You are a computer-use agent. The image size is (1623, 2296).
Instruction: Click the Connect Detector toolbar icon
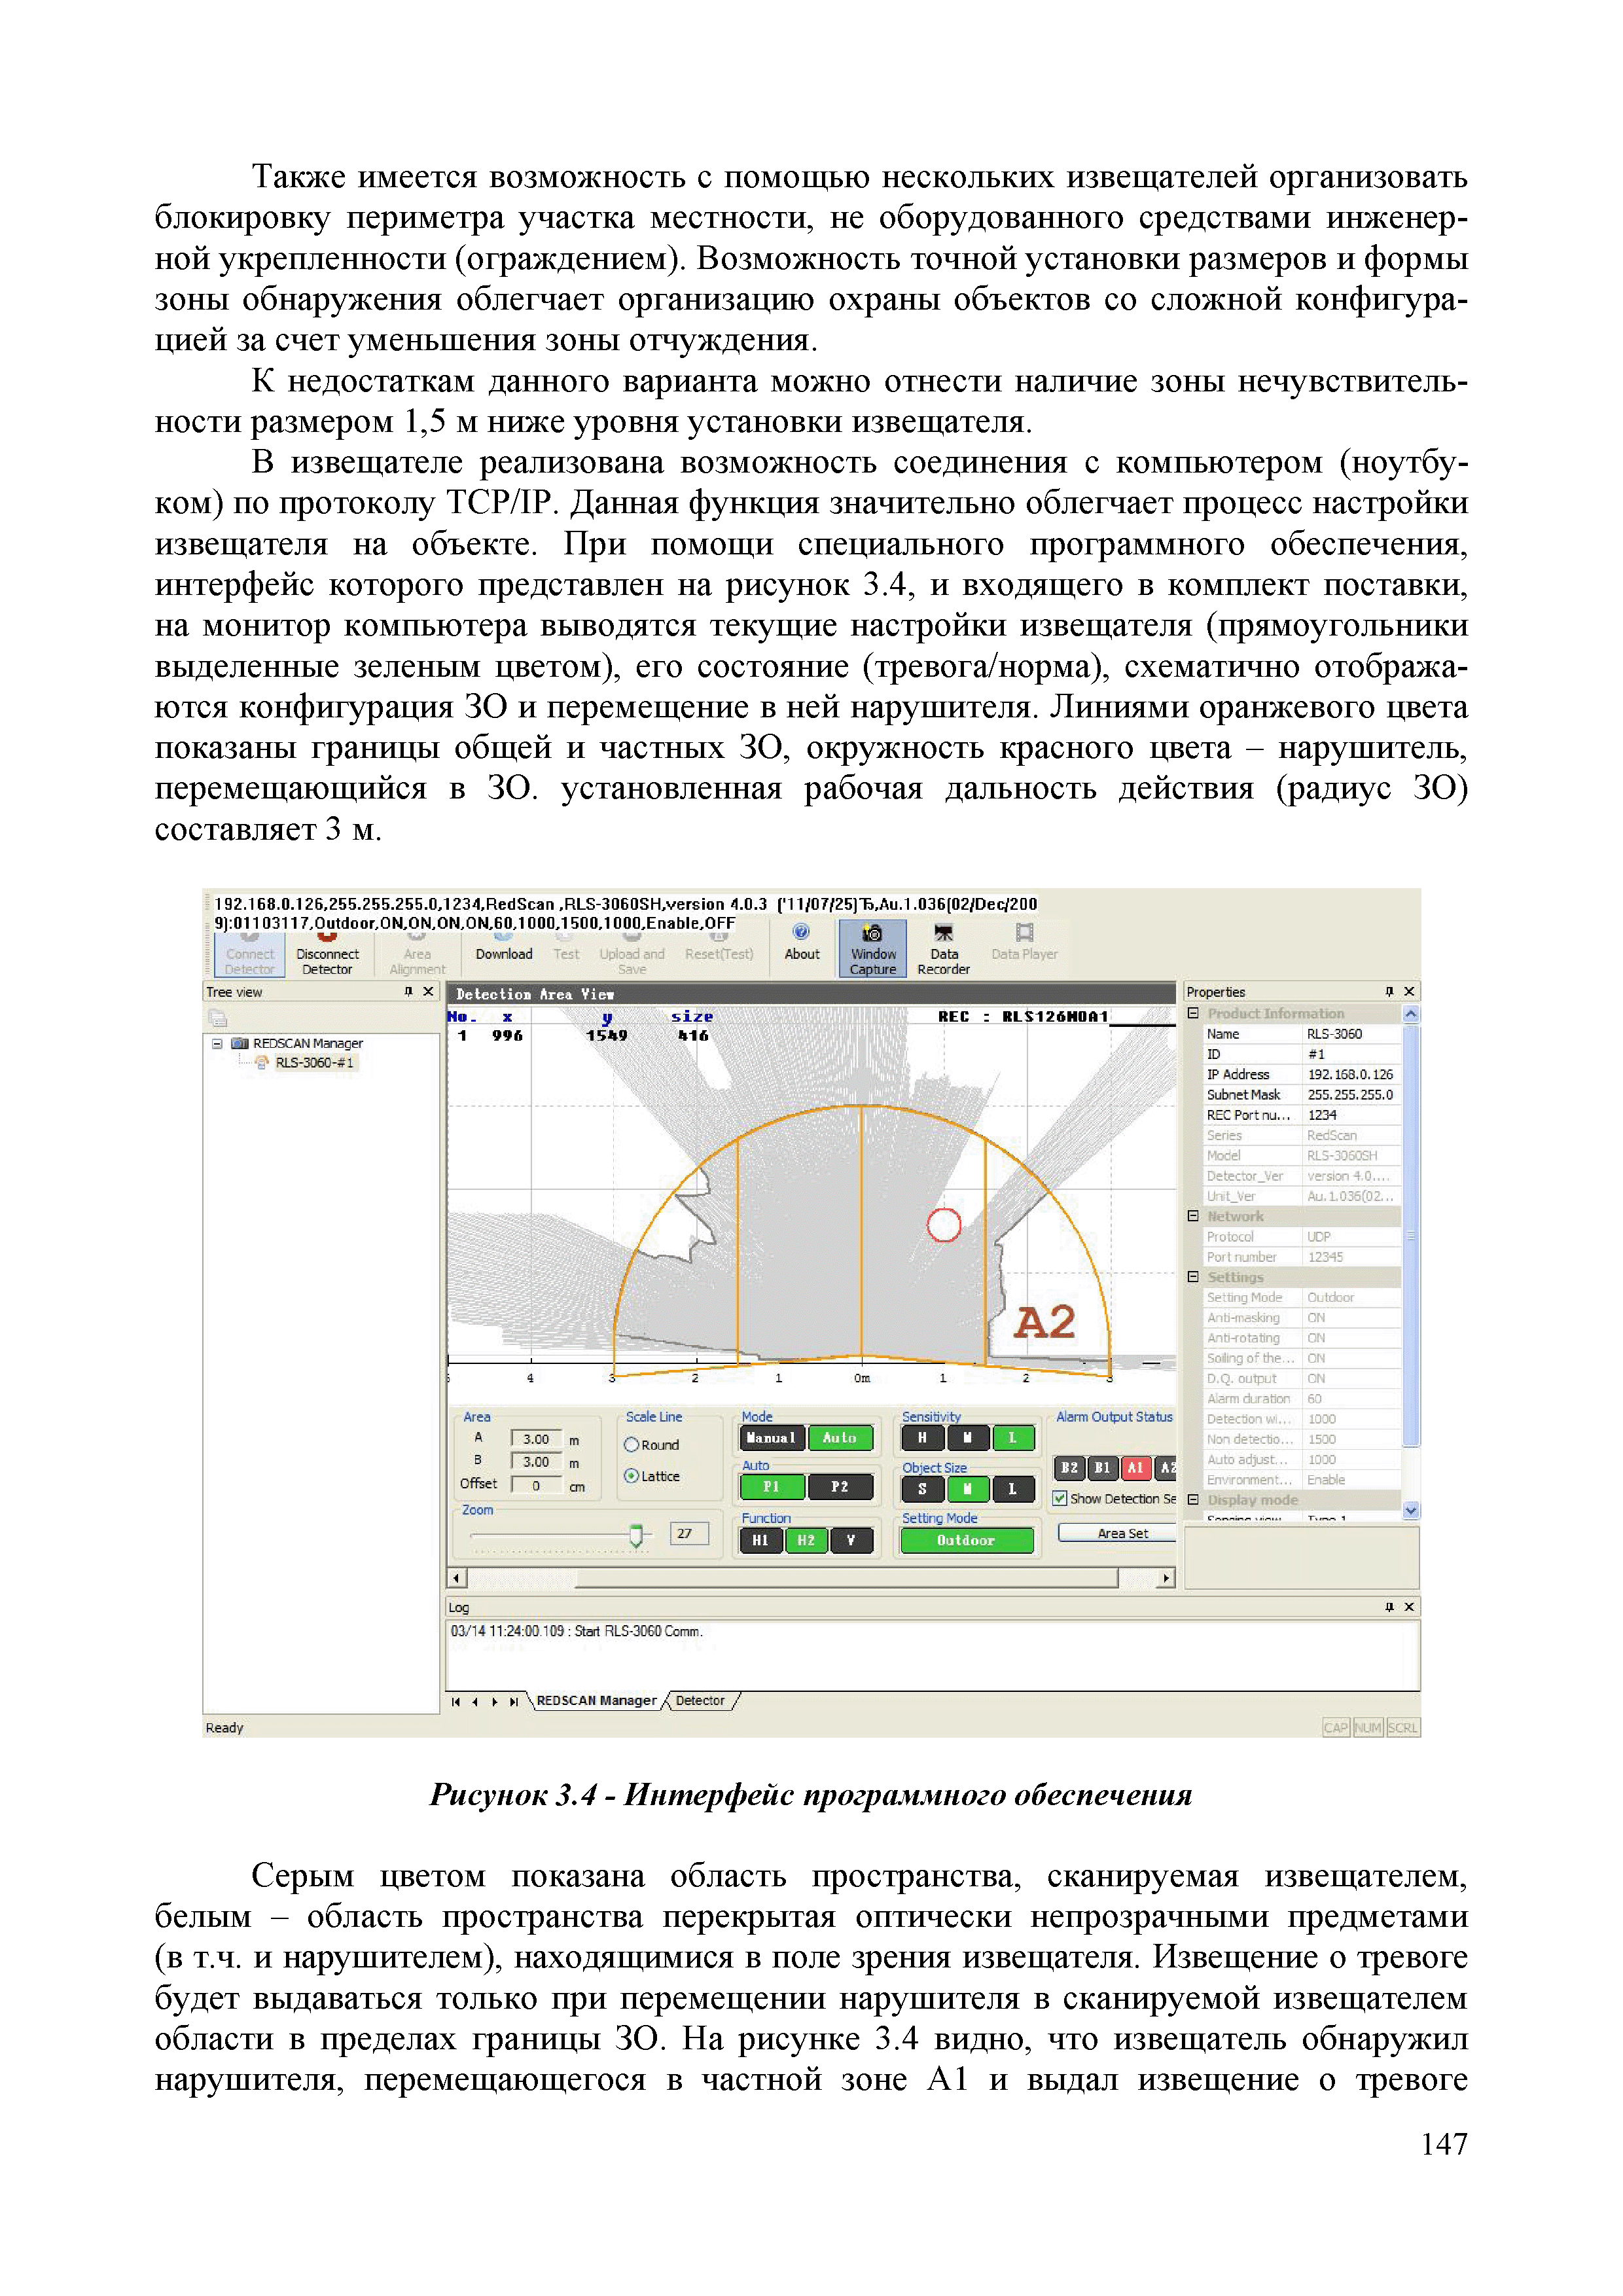pos(249,955)
